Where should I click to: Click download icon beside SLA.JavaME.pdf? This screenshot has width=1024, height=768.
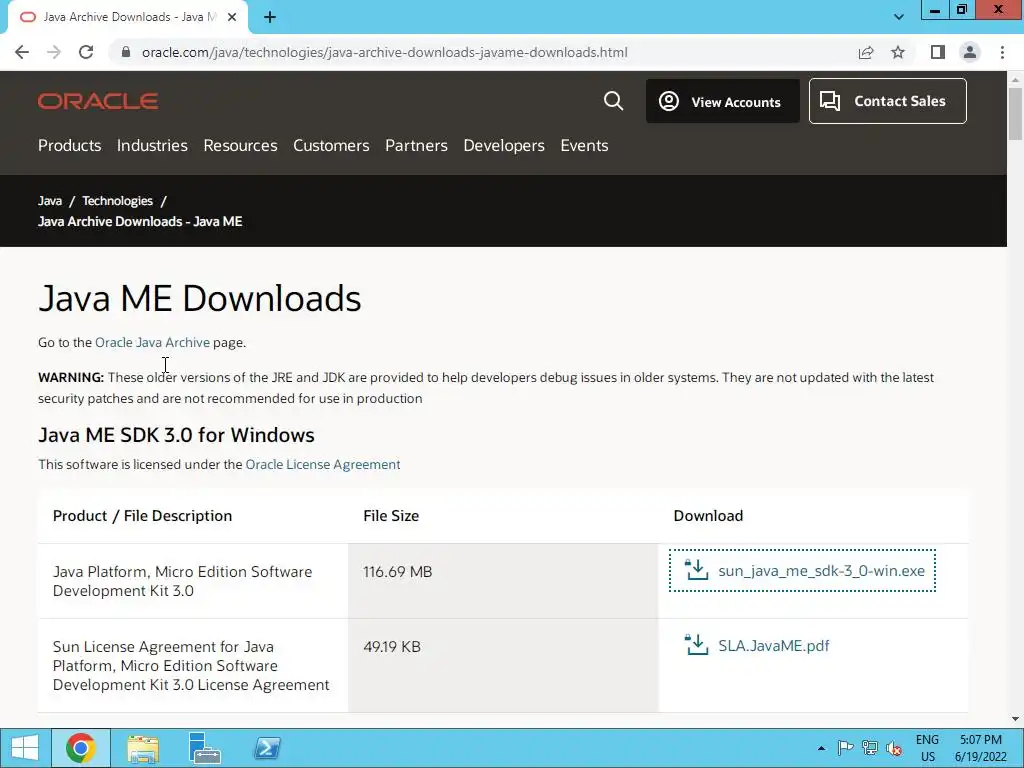696,645
